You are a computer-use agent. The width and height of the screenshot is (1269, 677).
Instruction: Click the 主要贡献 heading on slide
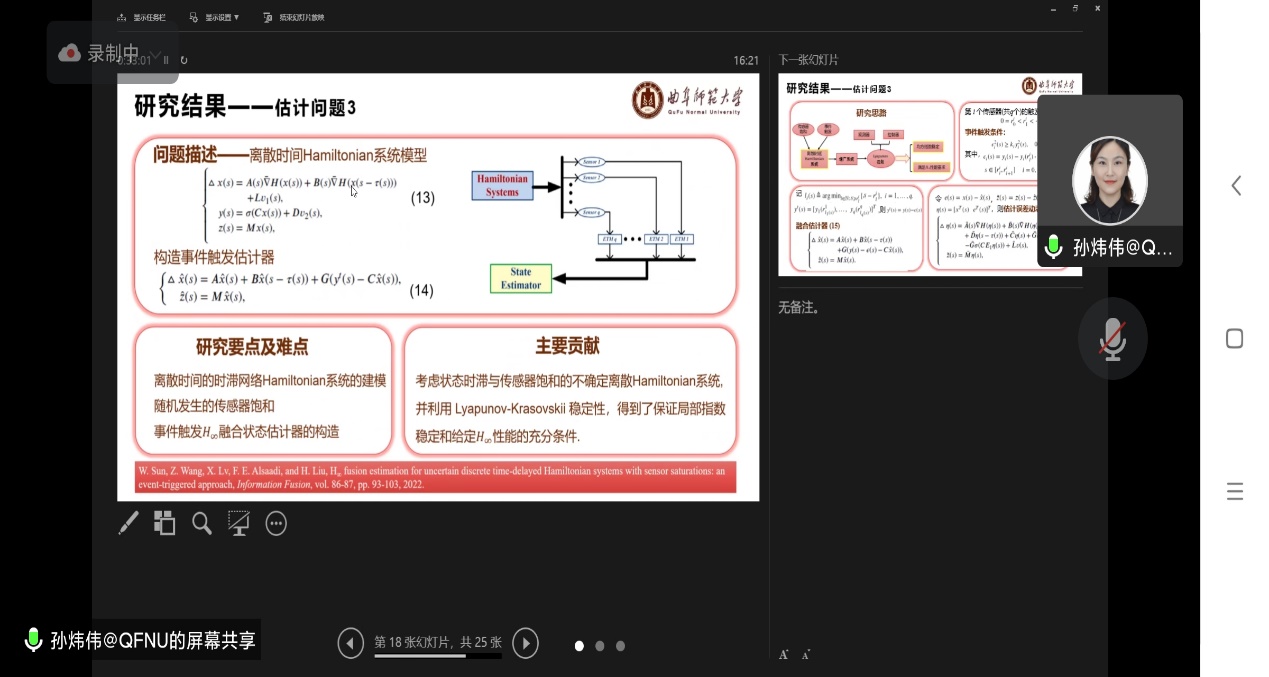click(x=567, y=346)
